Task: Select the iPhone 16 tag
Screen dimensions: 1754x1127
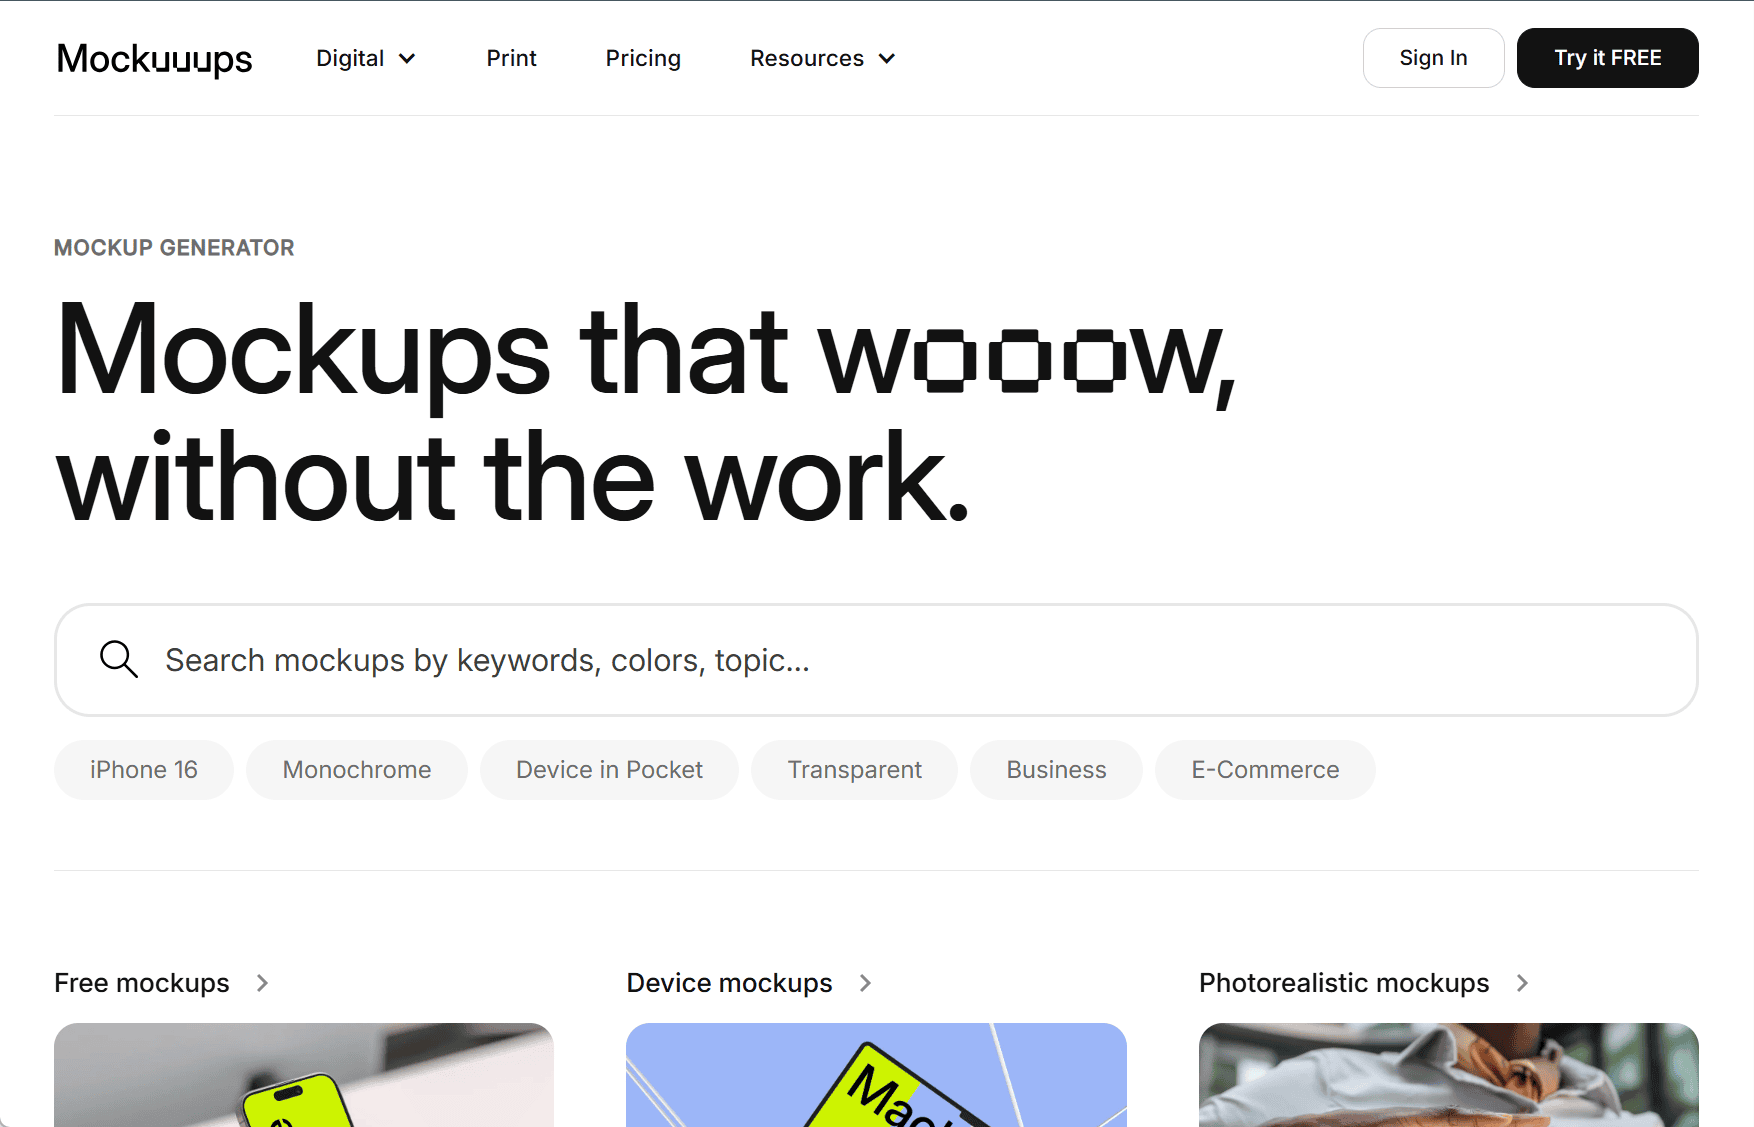Action: pyautogui.click(x=144, y=770)
